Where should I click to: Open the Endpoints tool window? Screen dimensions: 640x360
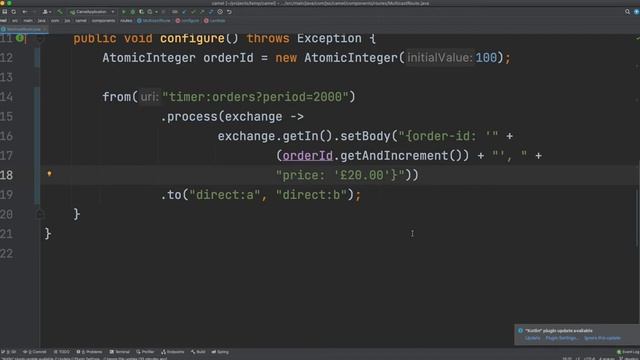coord(173,352)
